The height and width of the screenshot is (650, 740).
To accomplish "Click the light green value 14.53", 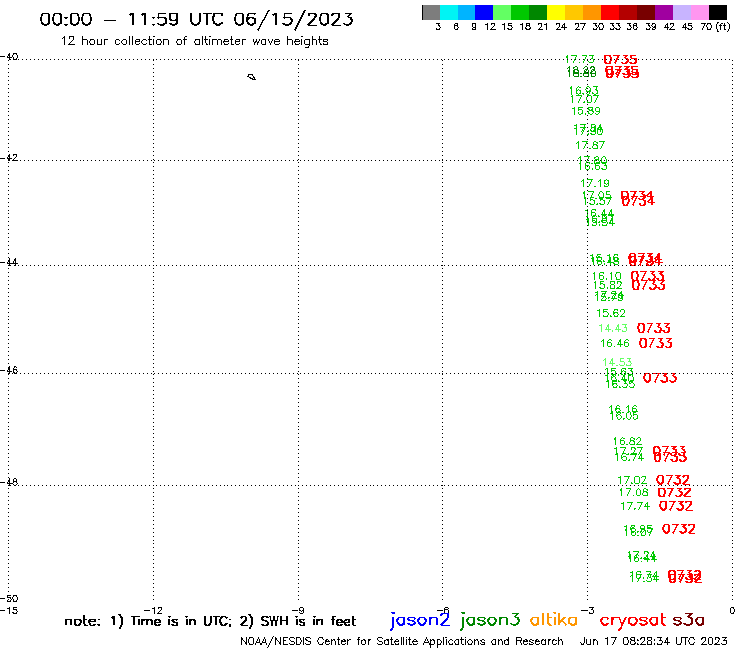I will click(617, 362).
